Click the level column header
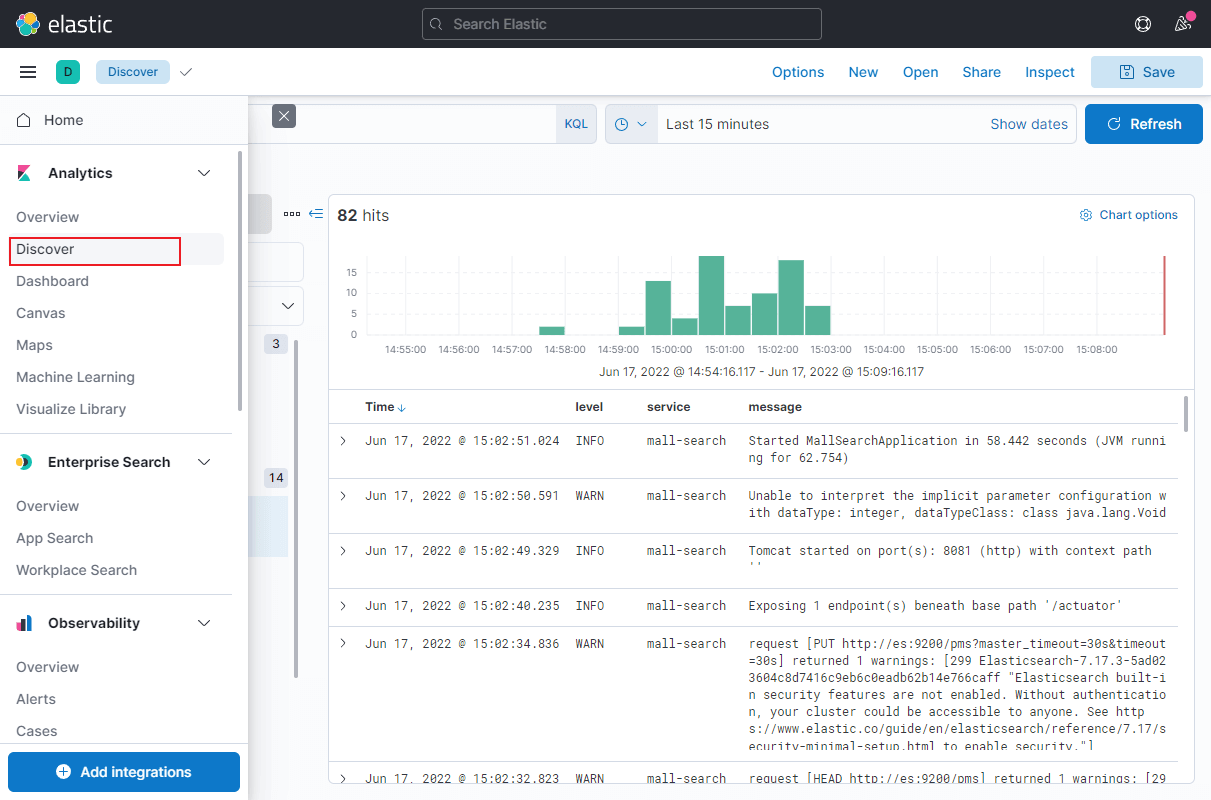The image size is (1211, 800). pyautogui.click(x=589, y=407)
